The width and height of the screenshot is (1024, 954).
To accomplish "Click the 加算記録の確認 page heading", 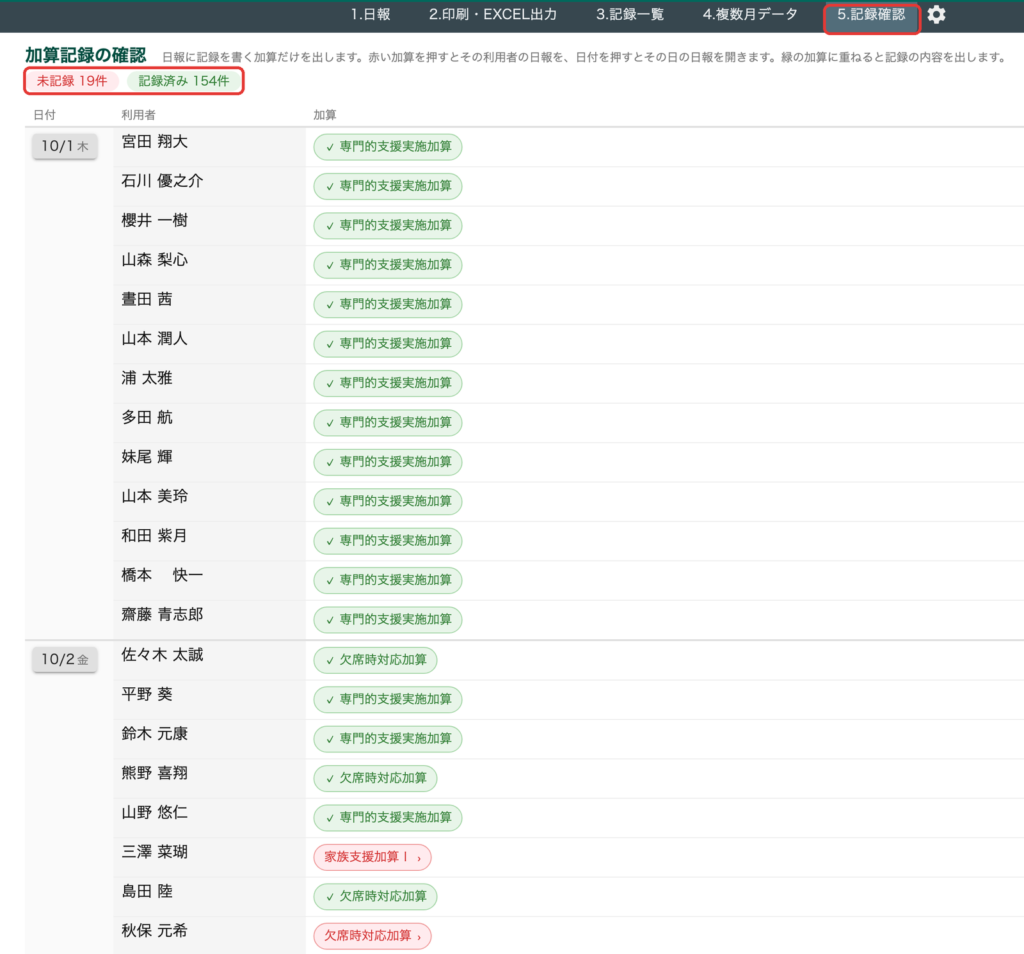I will coord(86,56).
